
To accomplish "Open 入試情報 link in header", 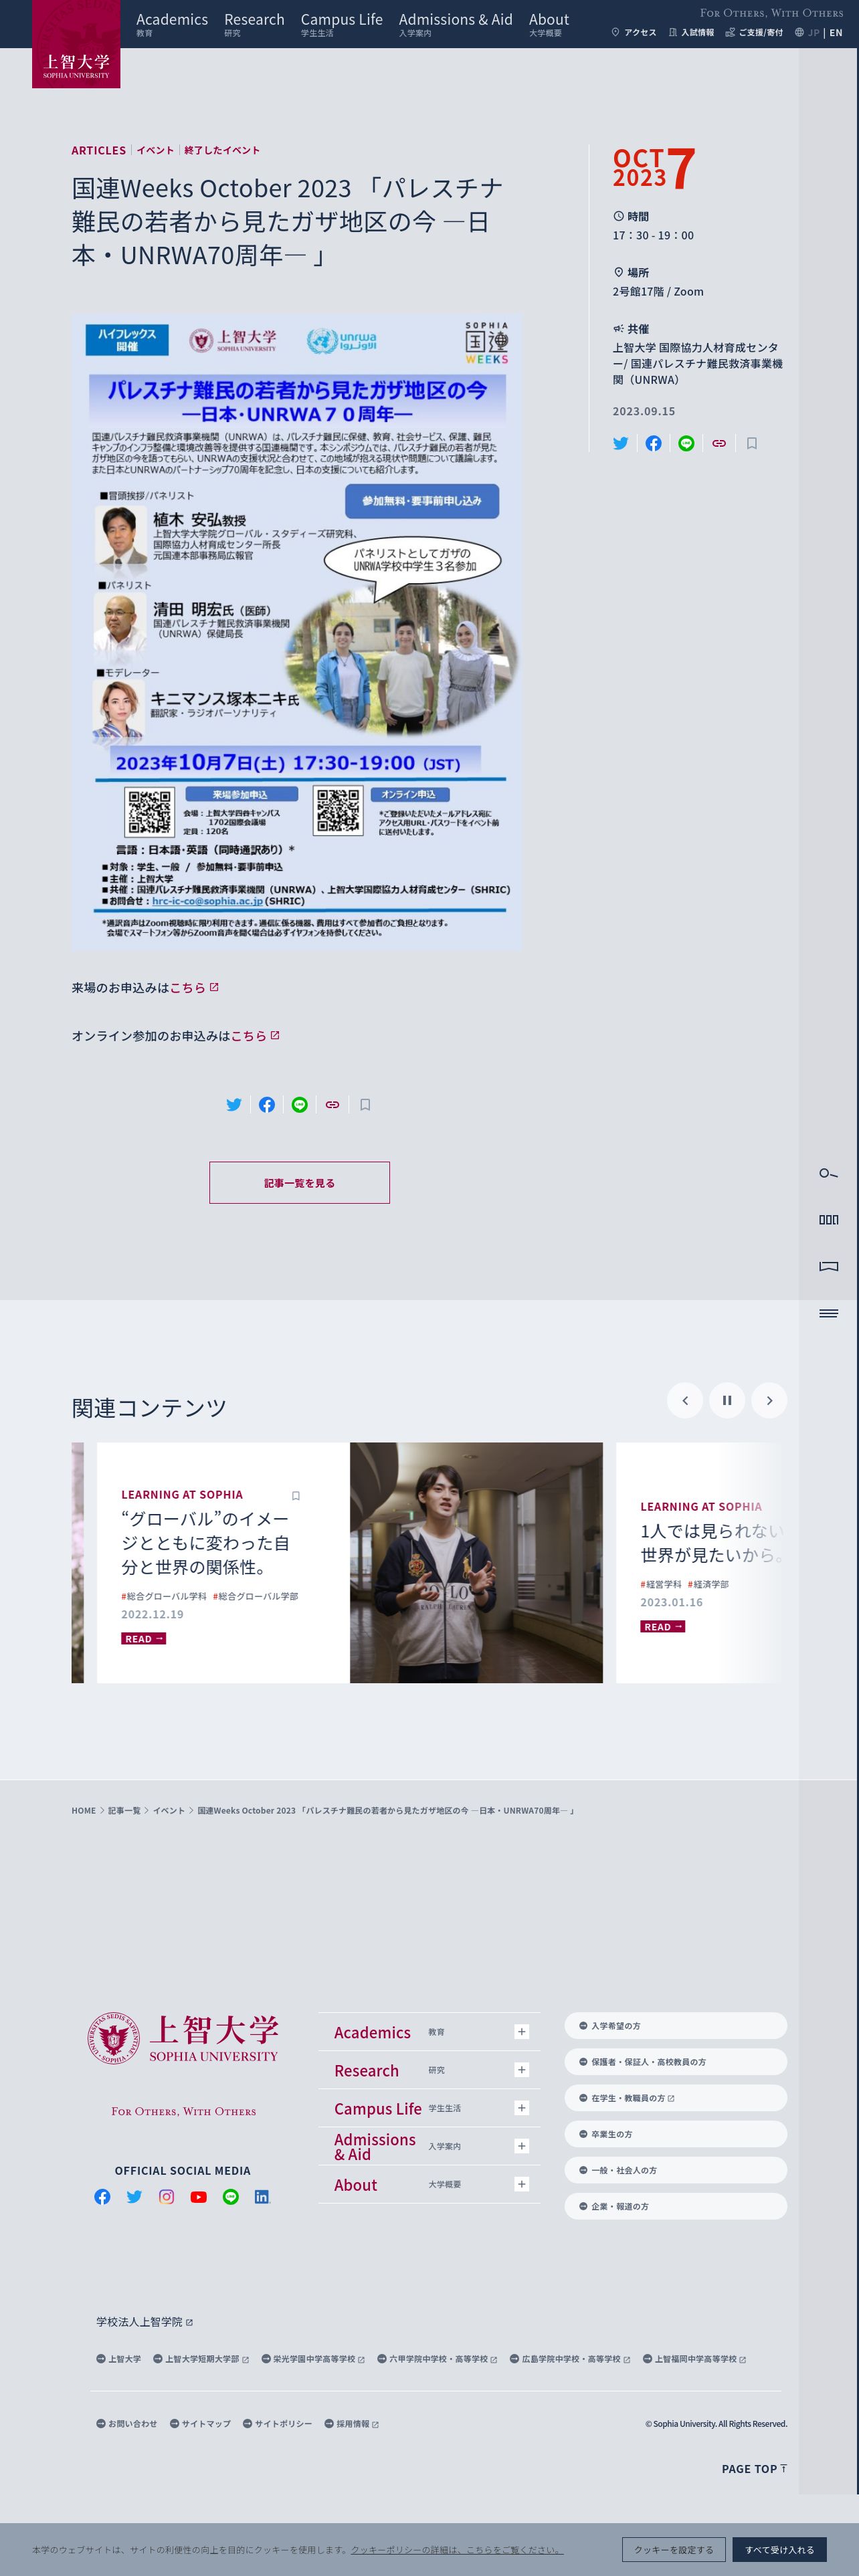I will [691, 32].
